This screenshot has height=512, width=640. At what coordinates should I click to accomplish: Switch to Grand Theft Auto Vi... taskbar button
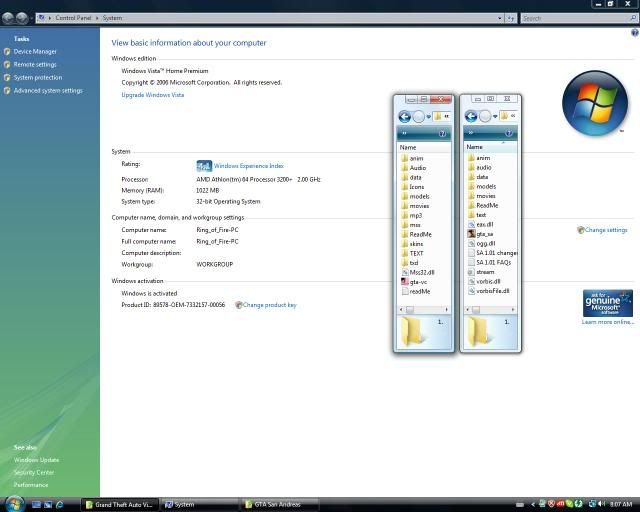pos(119,505)
